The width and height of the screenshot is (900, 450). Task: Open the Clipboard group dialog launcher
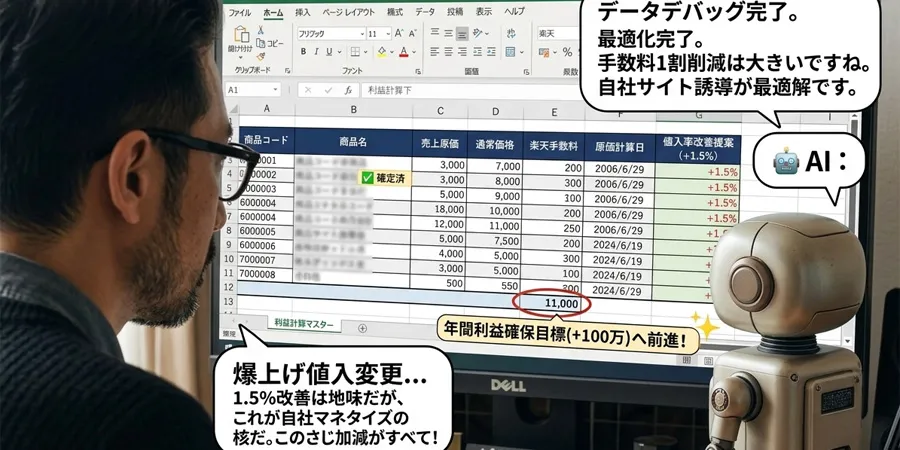click(287, 71)
